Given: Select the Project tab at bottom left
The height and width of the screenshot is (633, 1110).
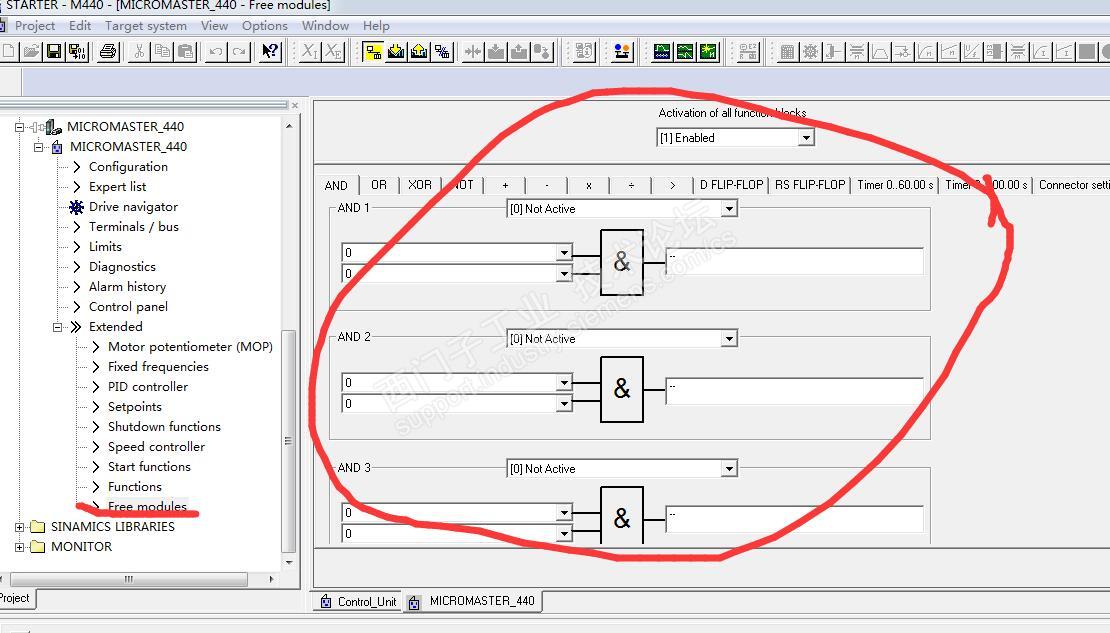Looking at the screenshot, I should (16, 598).
